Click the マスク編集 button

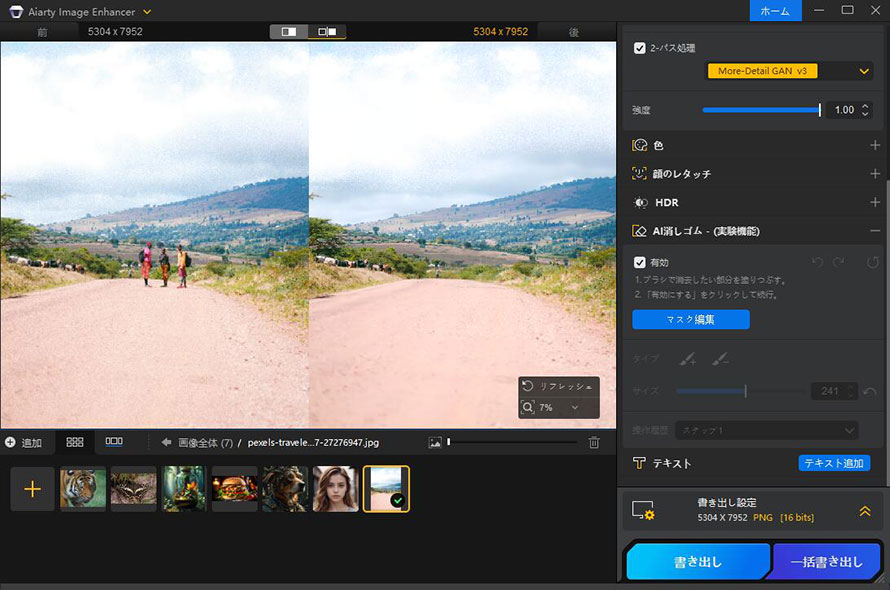pyautogui.click(x=690, y=320)
